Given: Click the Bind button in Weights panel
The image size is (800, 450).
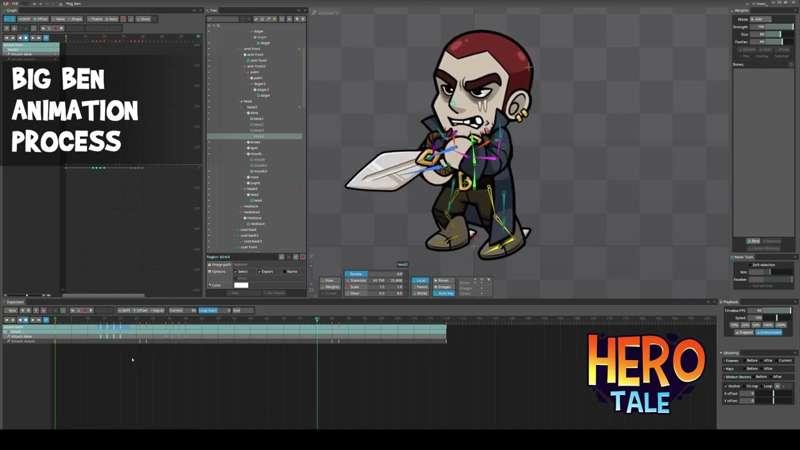Looking at the screenshot, I should (753, 241).
